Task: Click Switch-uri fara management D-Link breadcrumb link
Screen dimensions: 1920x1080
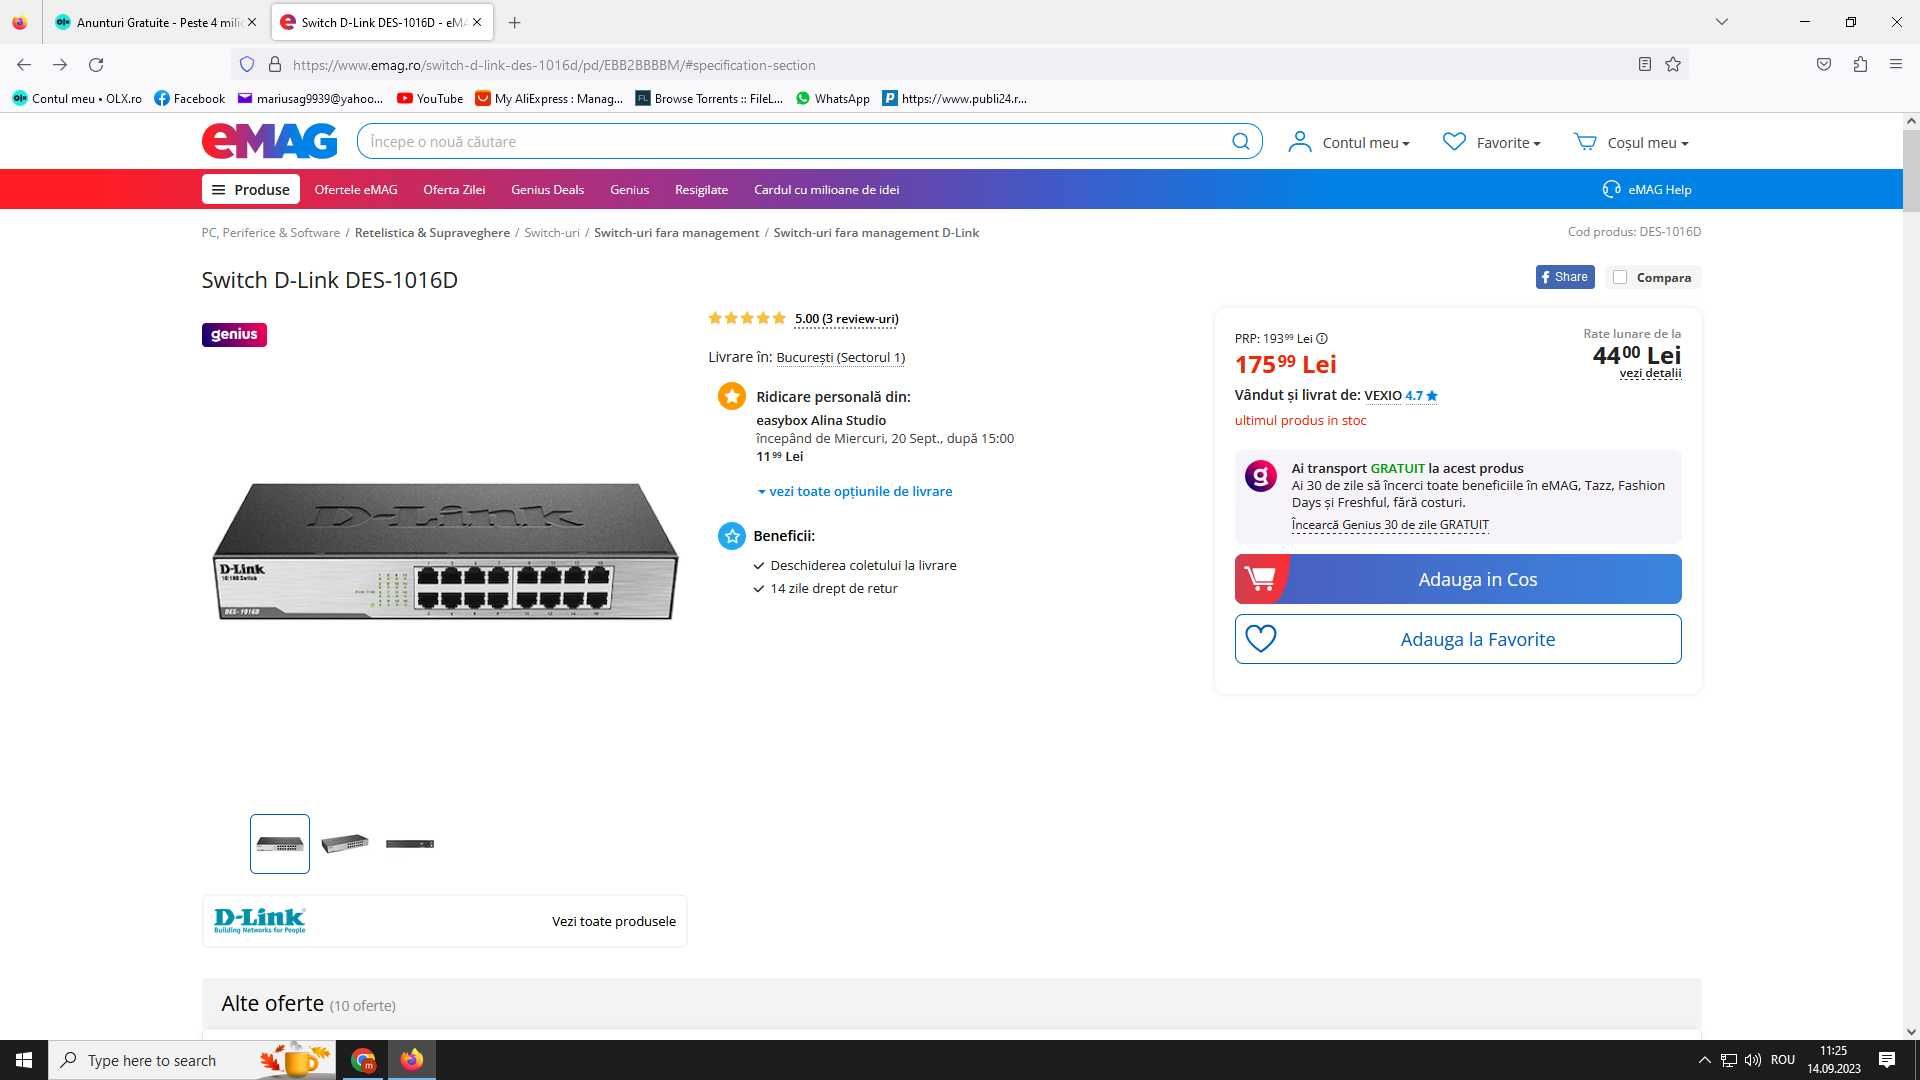Action: pyautogui.click(x=874, y=232)
